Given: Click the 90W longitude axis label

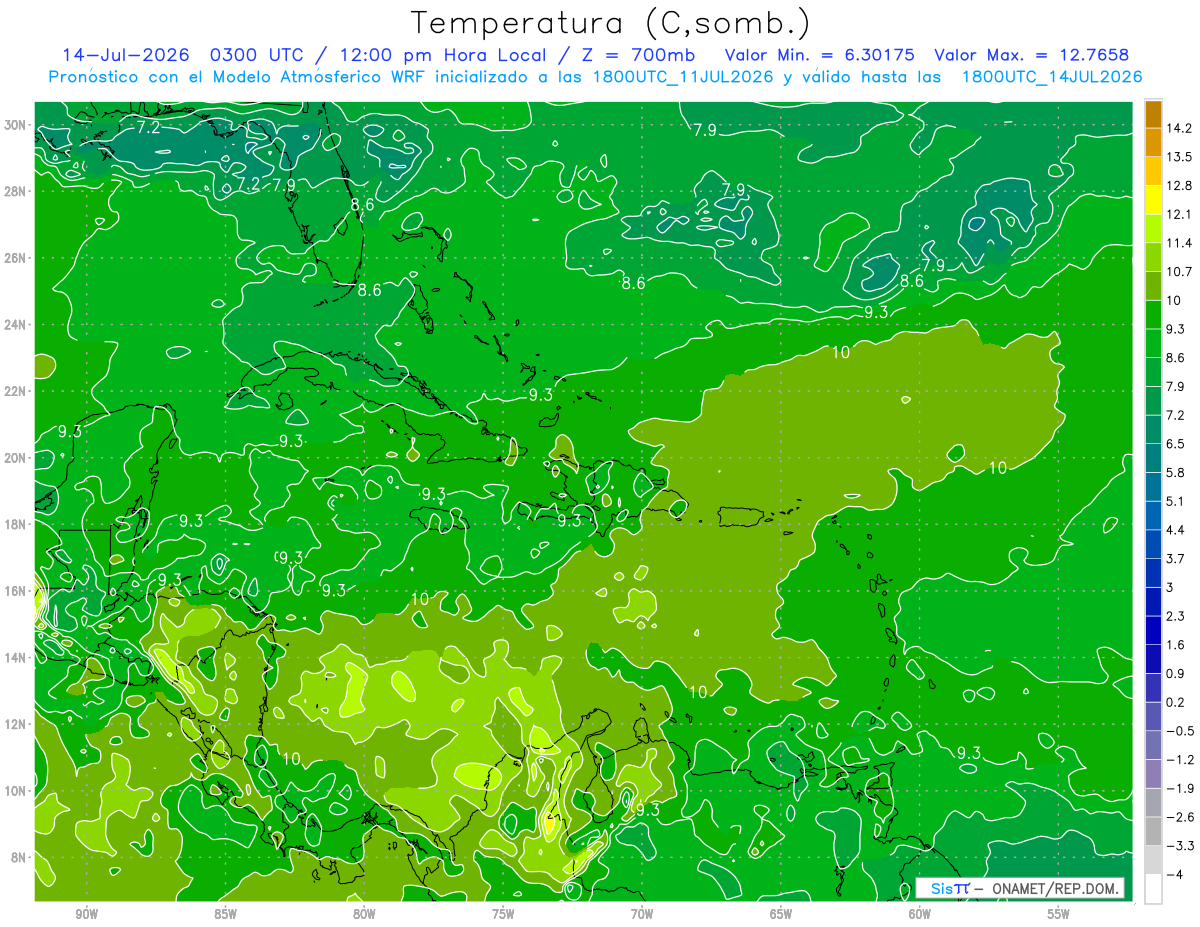Looking at the screenshot, I should (x=86, y=914).
